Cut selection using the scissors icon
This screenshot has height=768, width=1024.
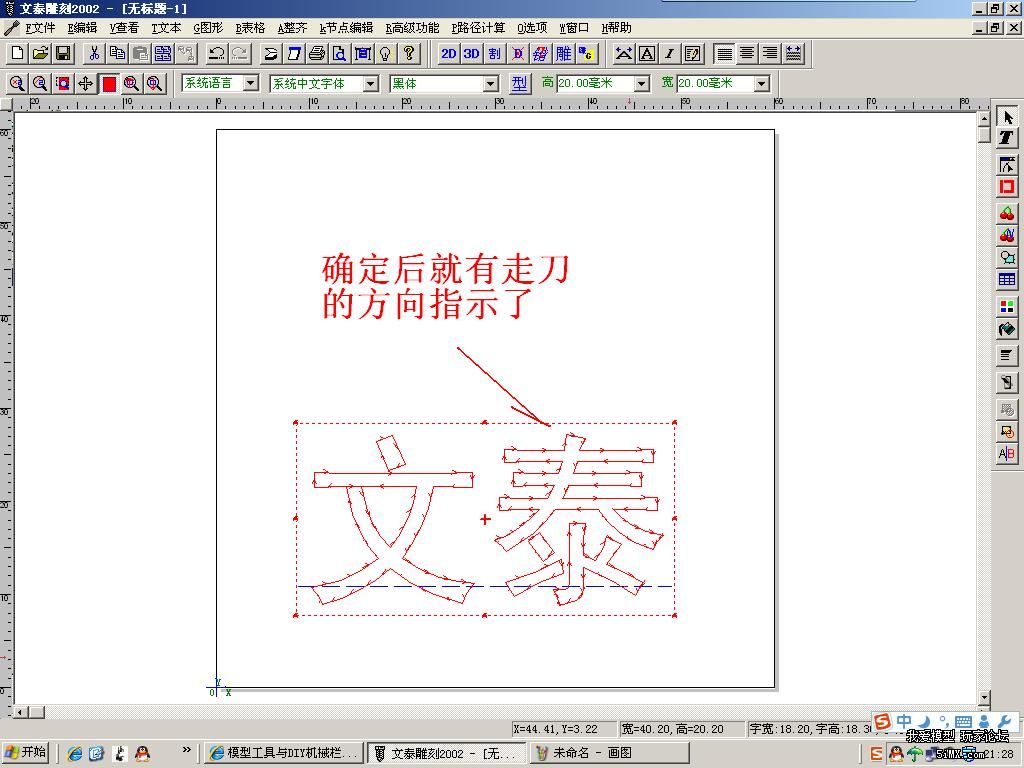95,54
